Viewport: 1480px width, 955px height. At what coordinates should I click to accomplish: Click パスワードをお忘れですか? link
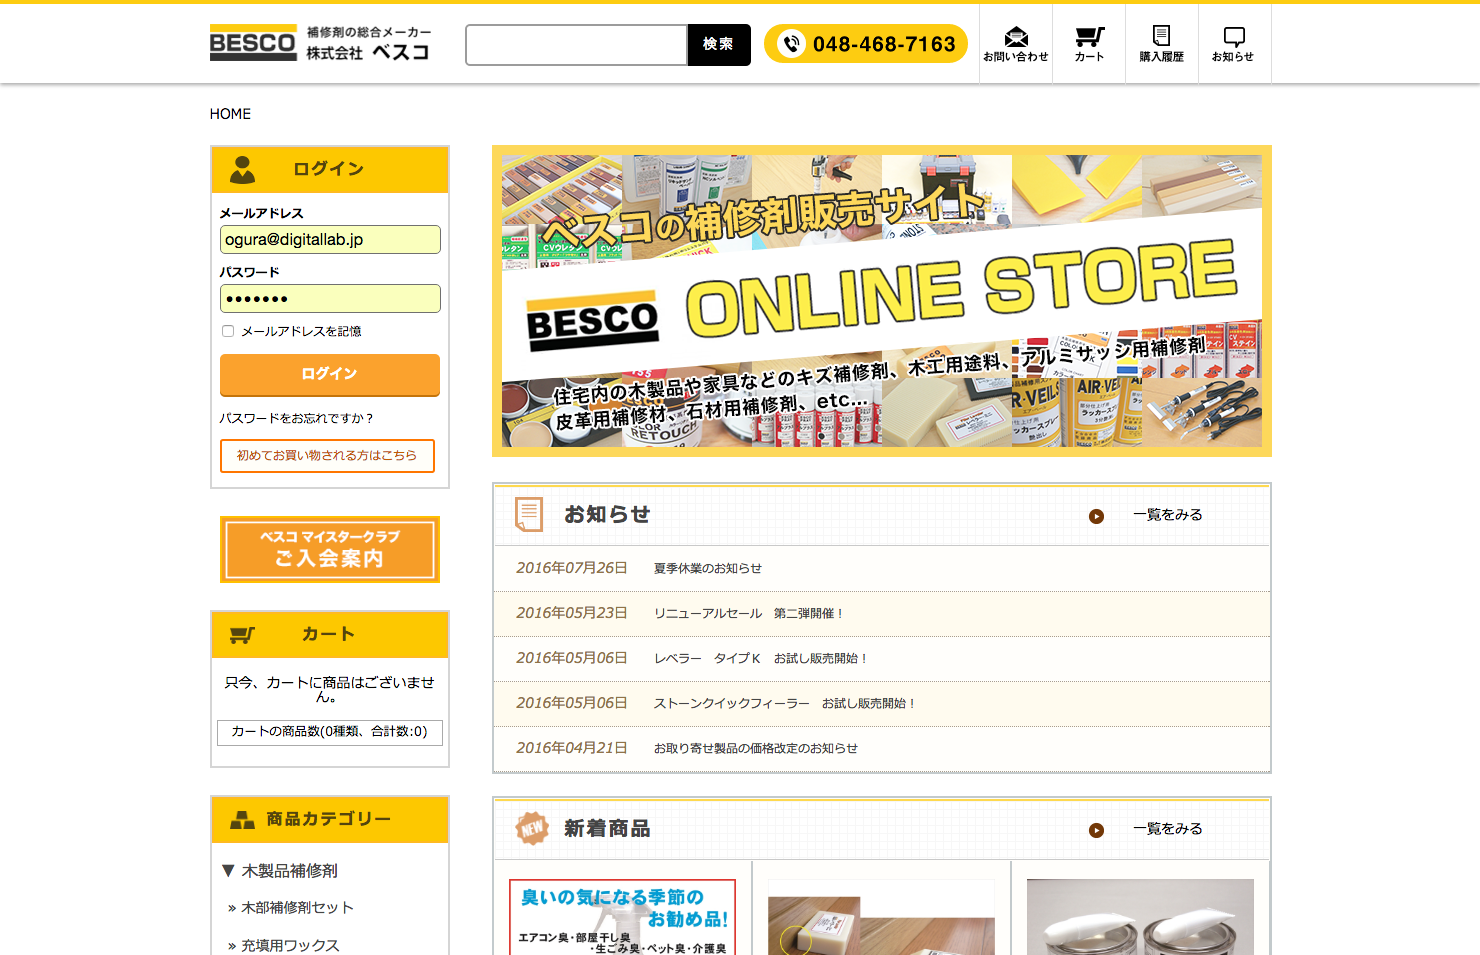pos(296,418)
